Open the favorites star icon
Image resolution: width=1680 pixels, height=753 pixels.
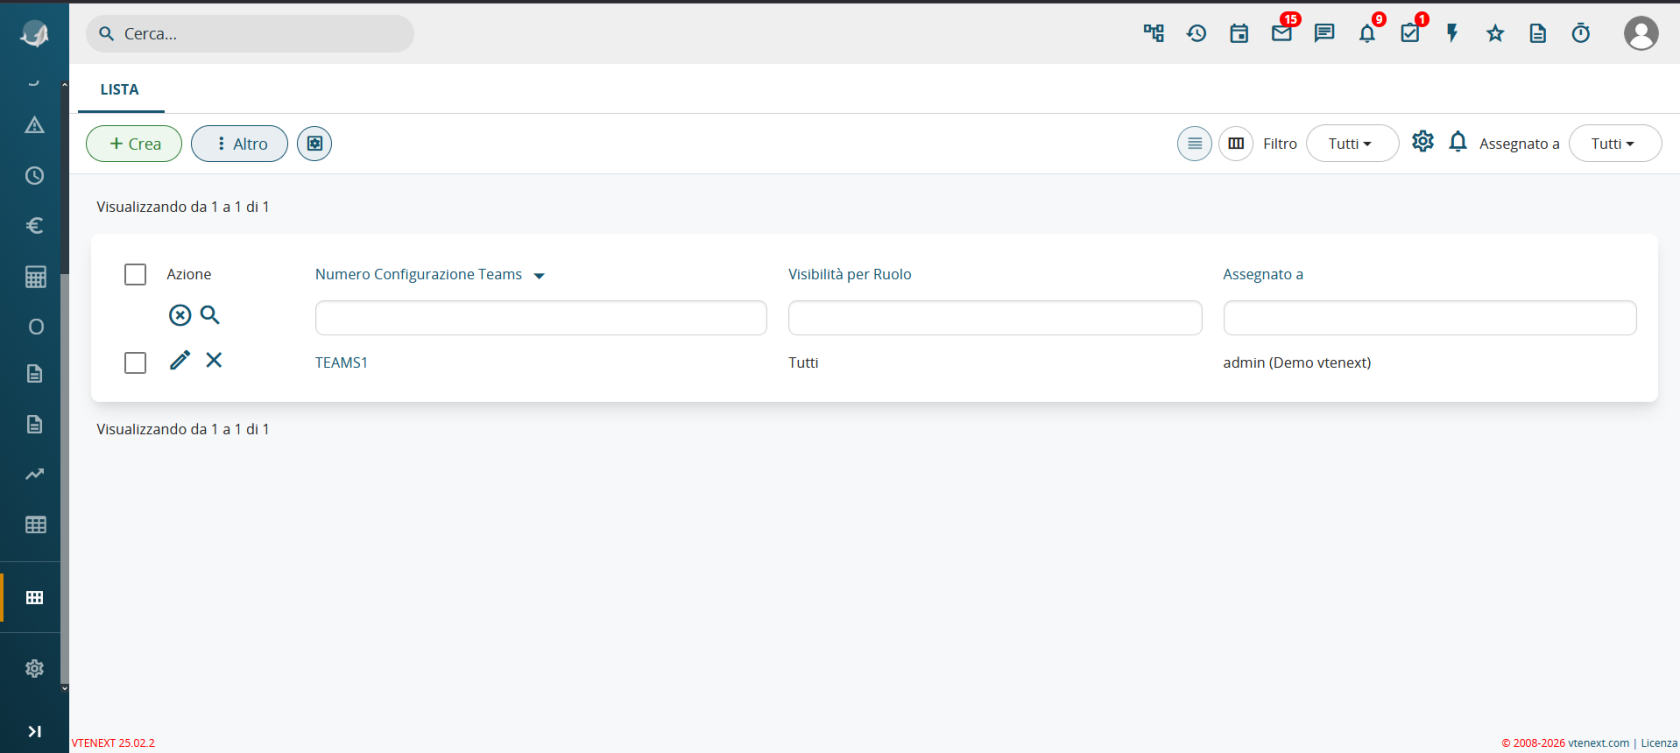point(1495,33)
